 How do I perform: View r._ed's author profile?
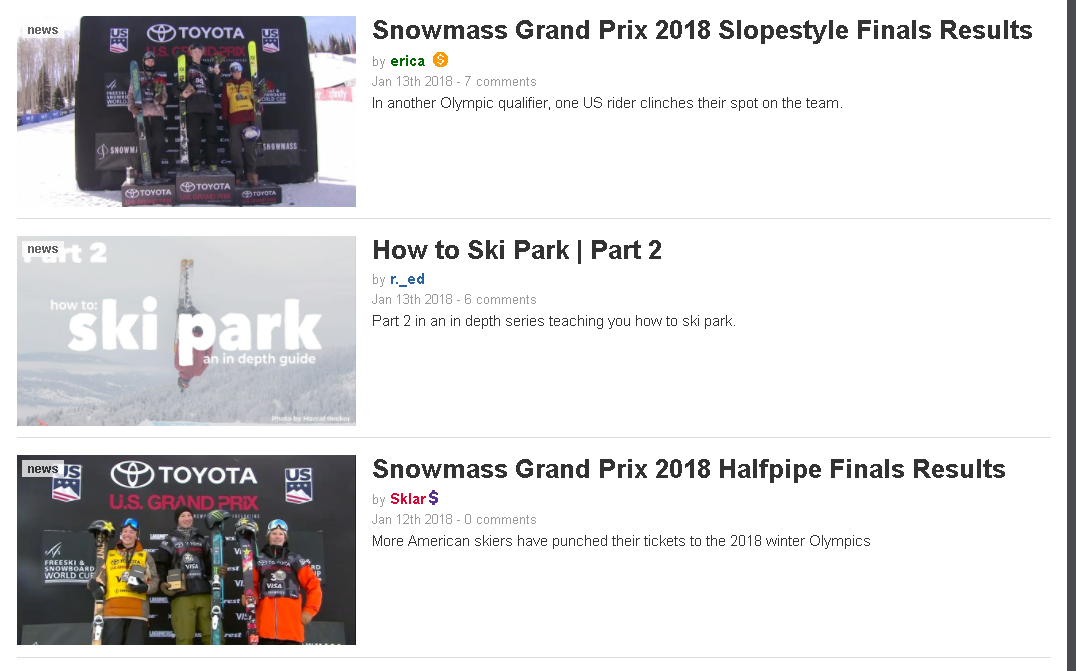[408, 279]
